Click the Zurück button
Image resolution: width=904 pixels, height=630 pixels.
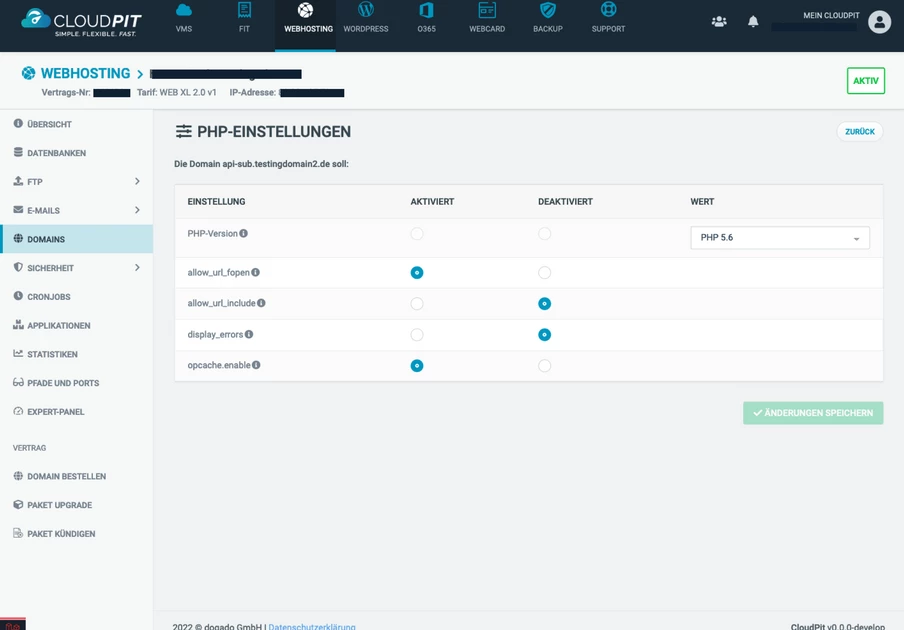pyautogui.click(x=859, y=132)
